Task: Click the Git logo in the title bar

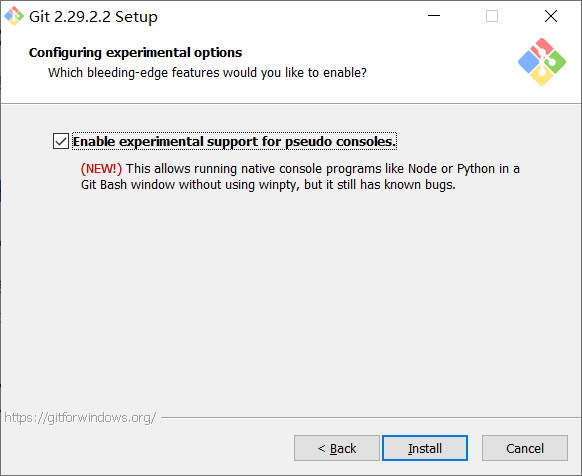Action: coord(14,16)
